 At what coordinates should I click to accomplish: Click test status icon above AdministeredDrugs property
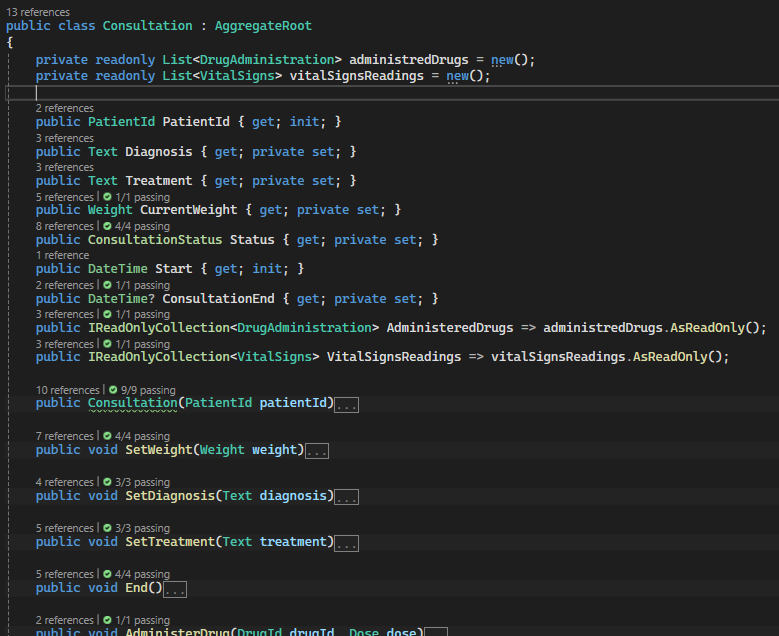(x=107, y=314)
